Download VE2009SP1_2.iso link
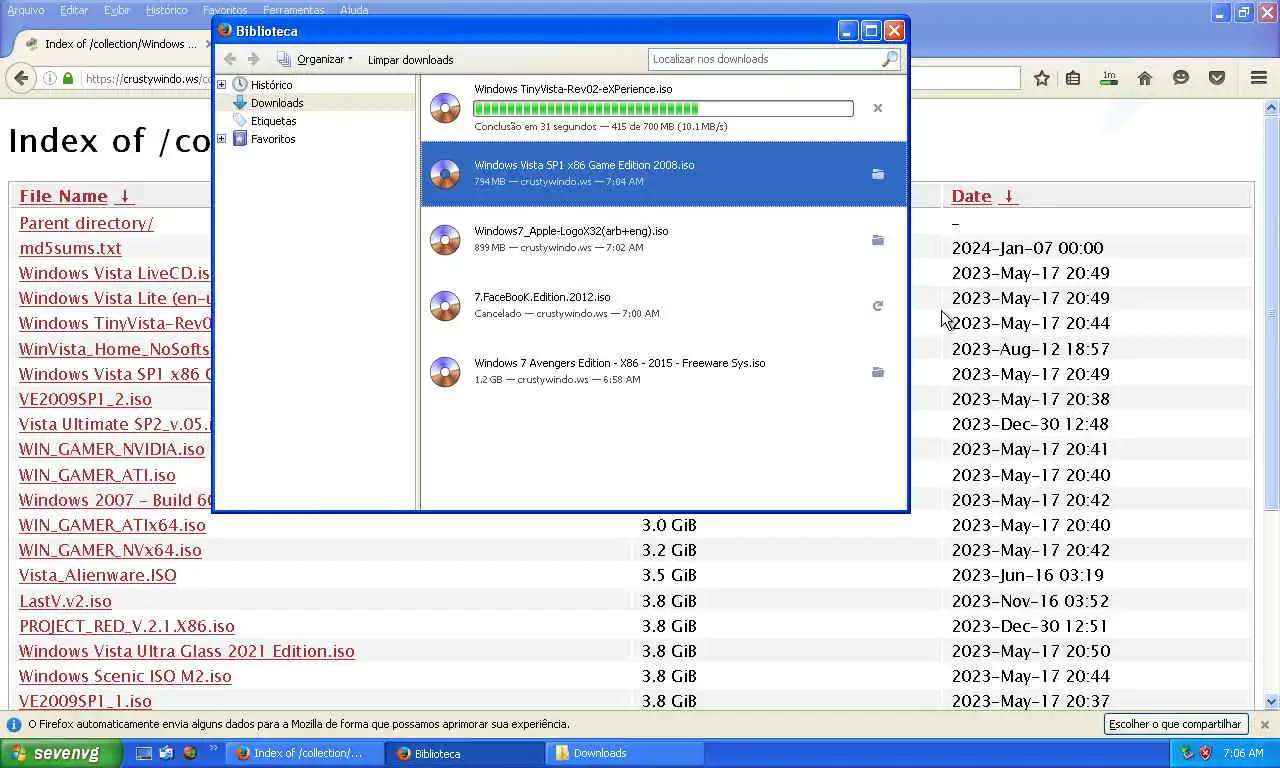 (85, 399)
